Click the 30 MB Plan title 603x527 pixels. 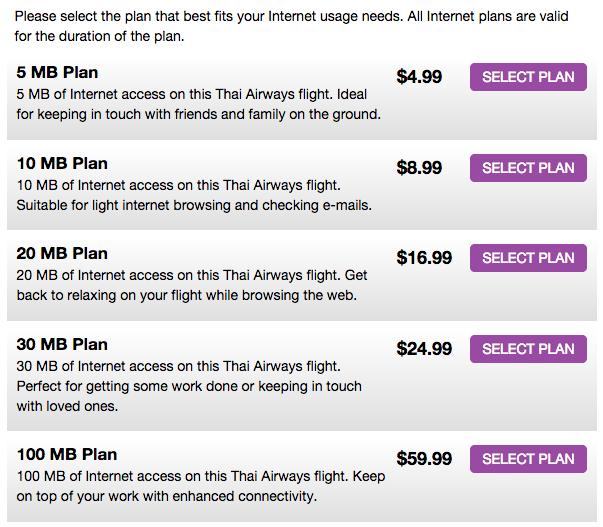pyautogui.click(x=62, y=345)
